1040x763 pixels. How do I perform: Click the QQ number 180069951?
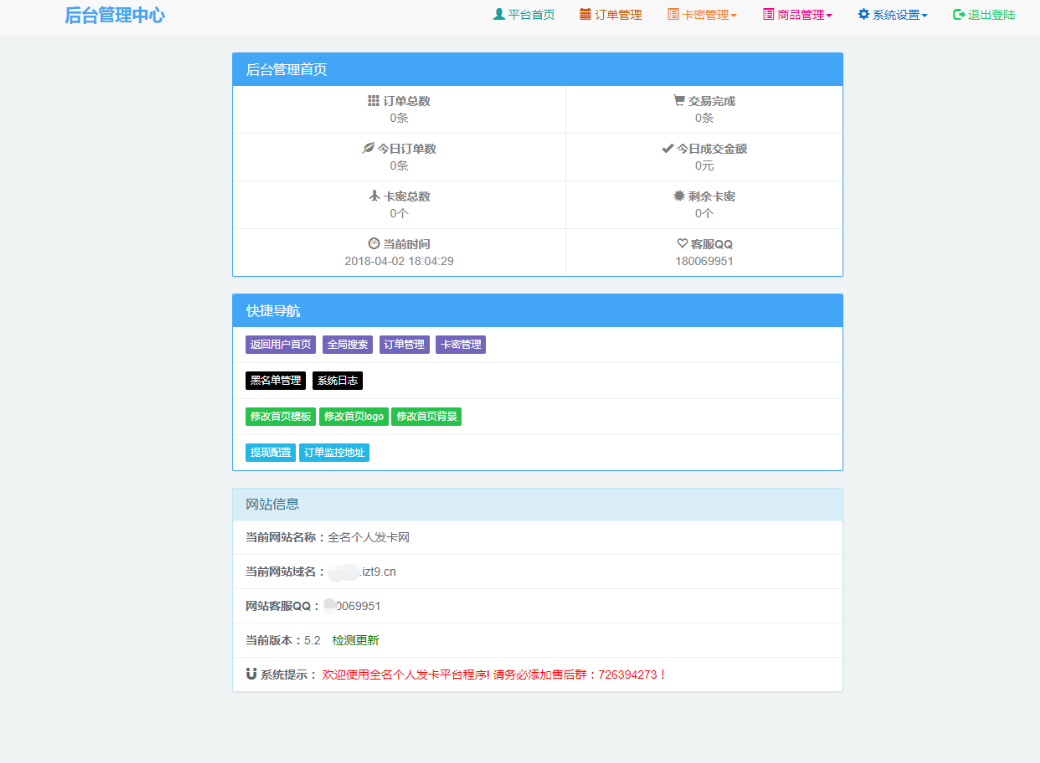(704, 261)
